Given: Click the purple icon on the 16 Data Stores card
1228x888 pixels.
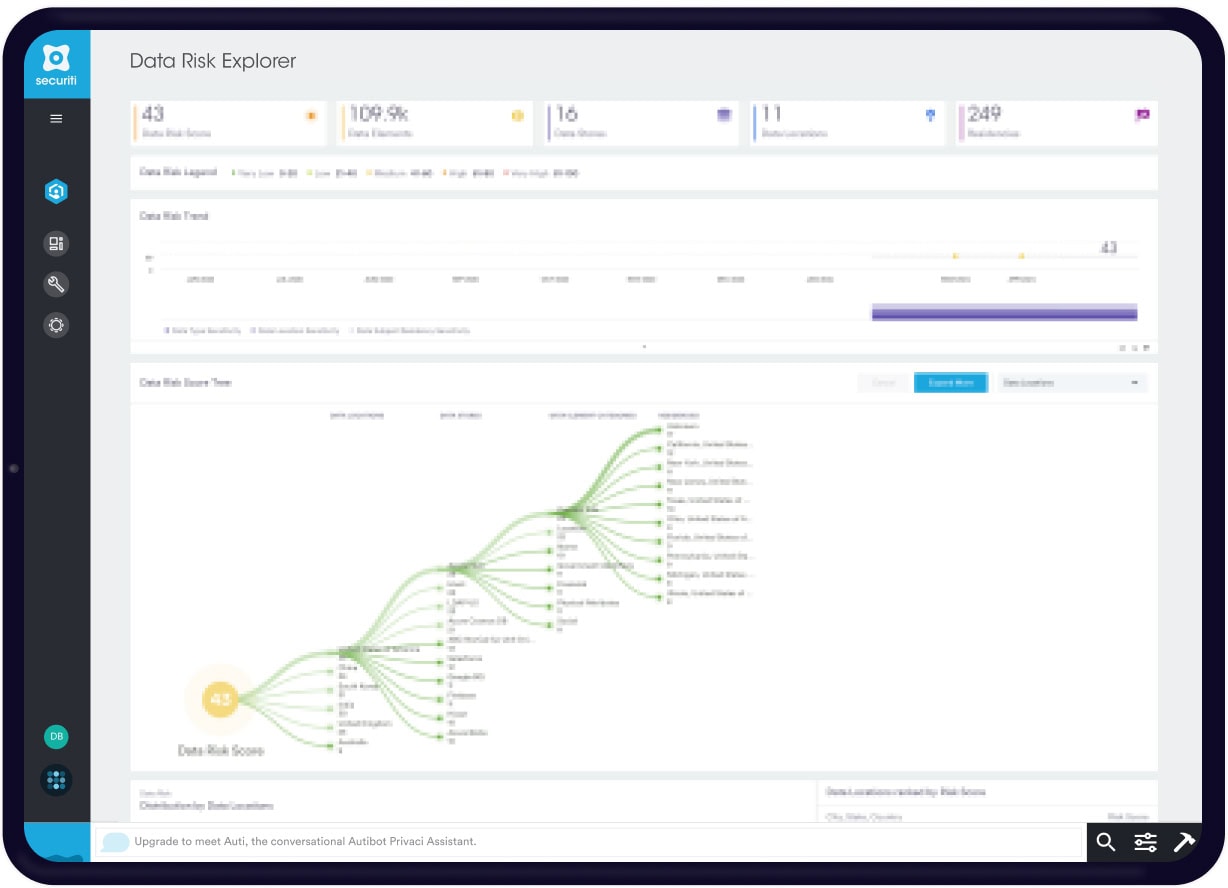Looking at the screenshot, I should tap(724, 115).
